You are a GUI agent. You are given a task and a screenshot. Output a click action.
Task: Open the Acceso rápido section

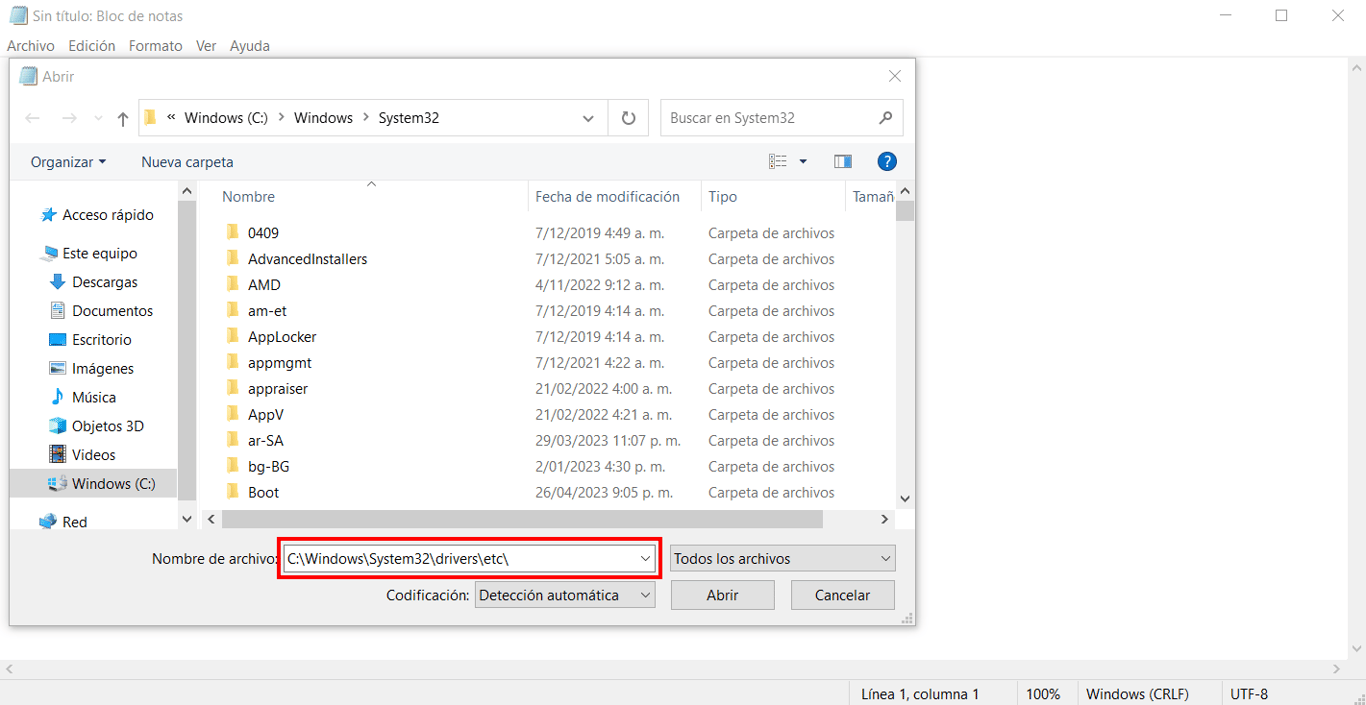106,214
